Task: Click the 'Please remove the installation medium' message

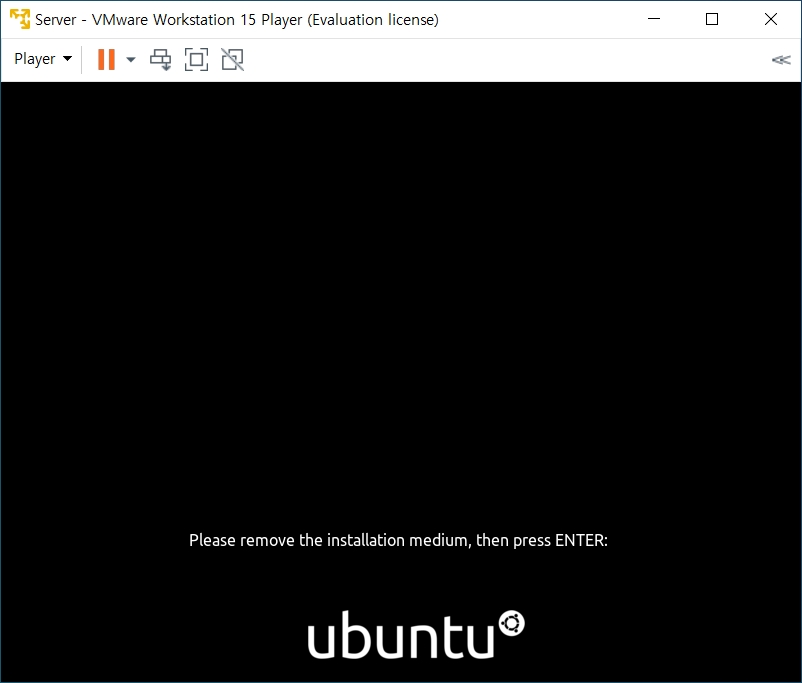Action: click(398, 540)
